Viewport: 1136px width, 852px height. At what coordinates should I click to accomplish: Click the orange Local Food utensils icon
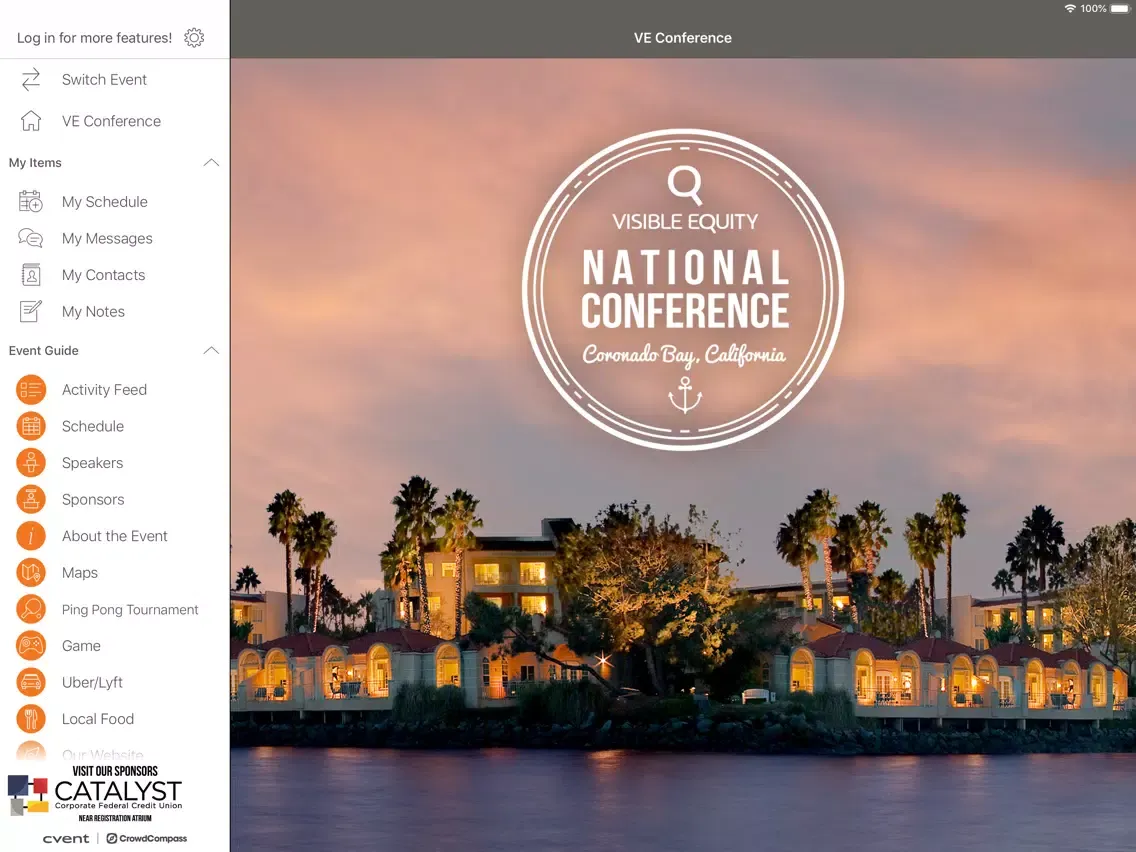(x=31, y=719)
